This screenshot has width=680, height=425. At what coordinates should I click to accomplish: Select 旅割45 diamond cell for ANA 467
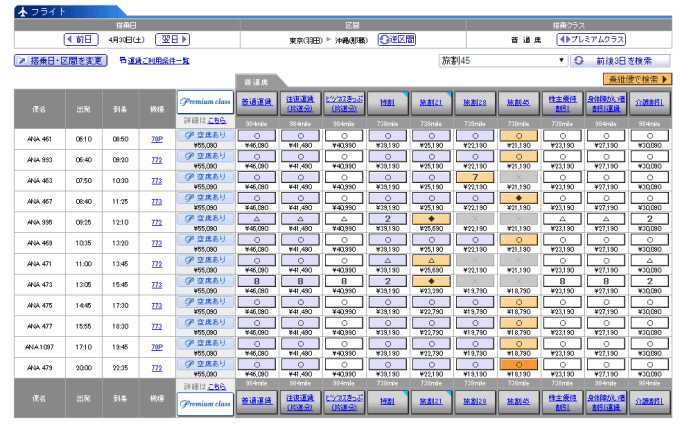[519, 198]
